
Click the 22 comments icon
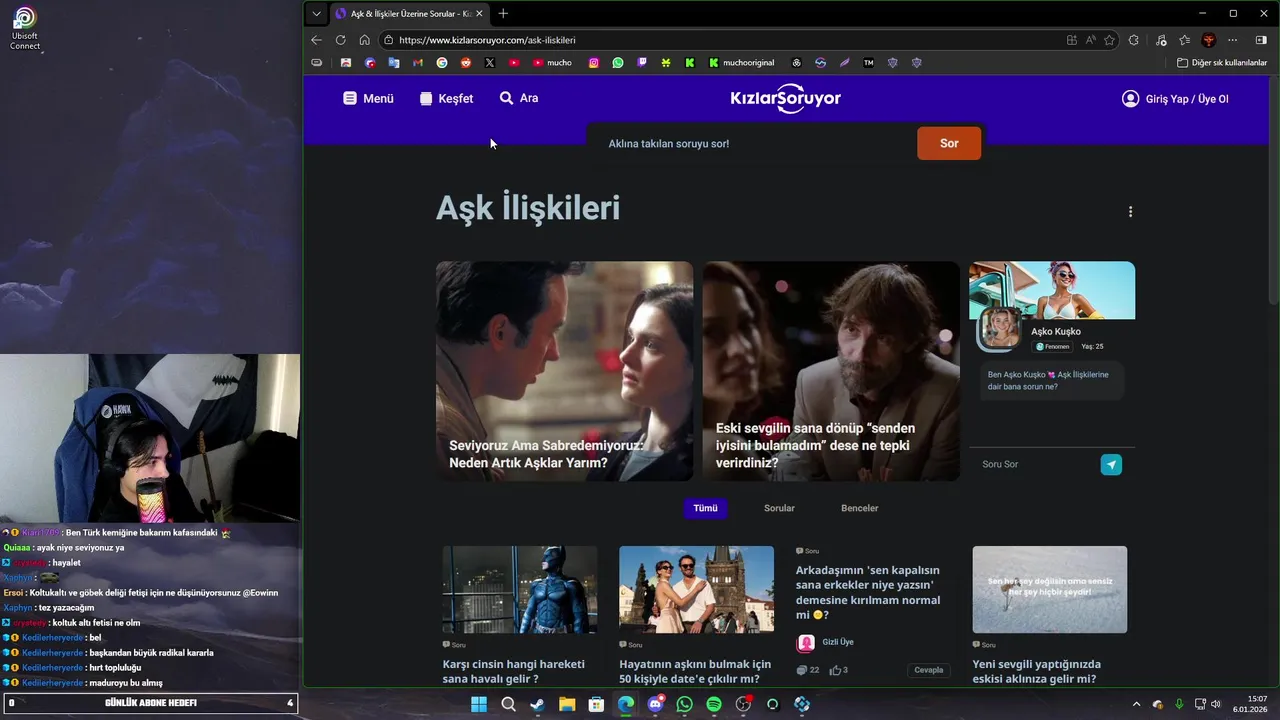801,670
